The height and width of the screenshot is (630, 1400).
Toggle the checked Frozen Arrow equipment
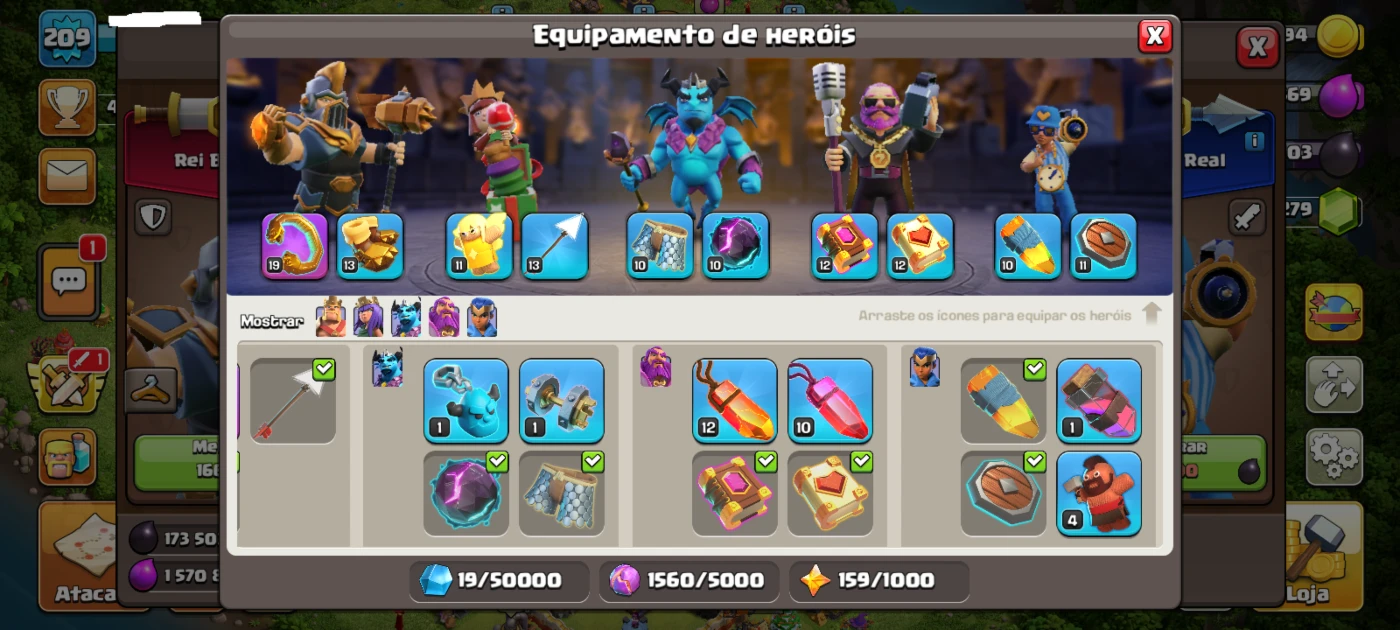pos(293,401)
